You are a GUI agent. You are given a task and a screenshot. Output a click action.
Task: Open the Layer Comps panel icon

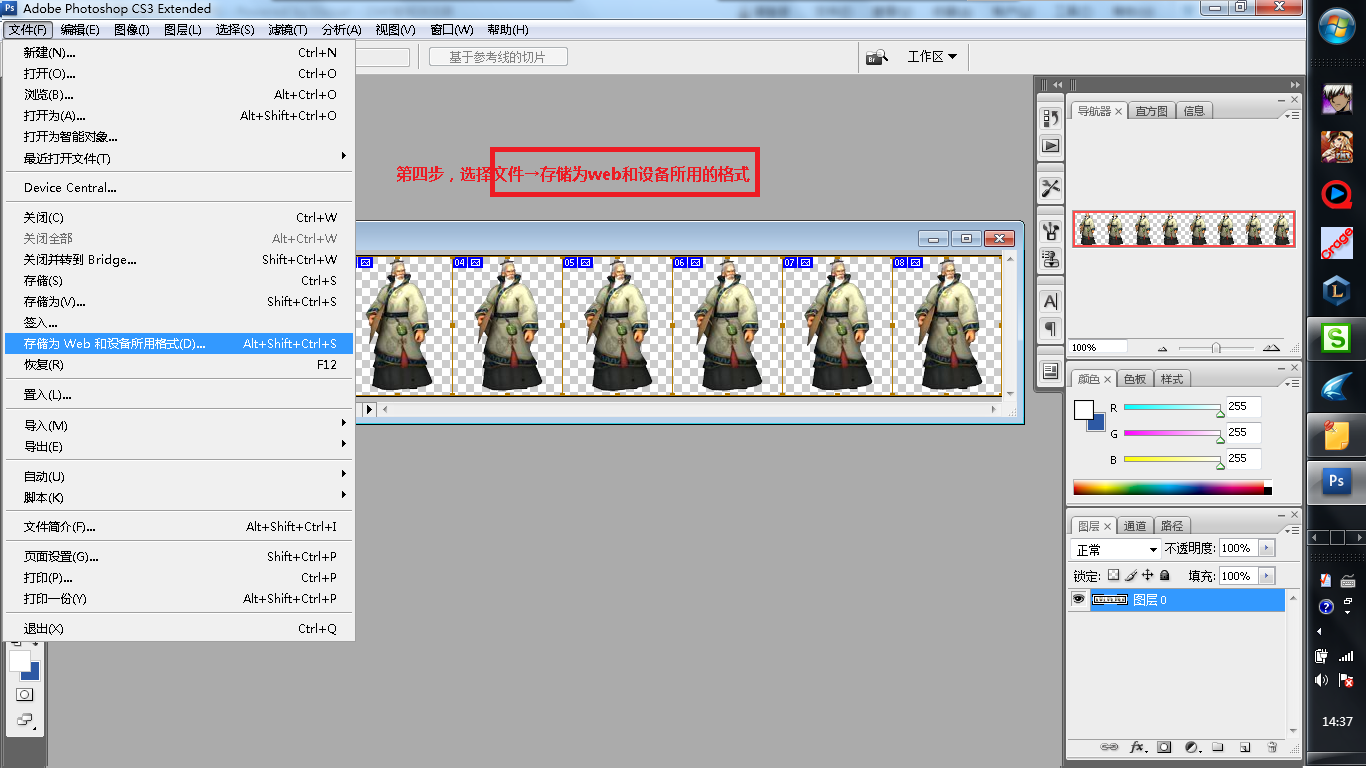[x=1051, y=370]
